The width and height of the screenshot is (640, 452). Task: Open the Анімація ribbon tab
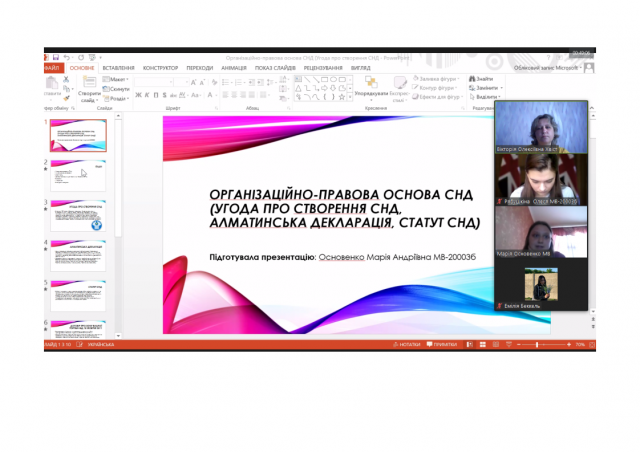tap(233, 68)
